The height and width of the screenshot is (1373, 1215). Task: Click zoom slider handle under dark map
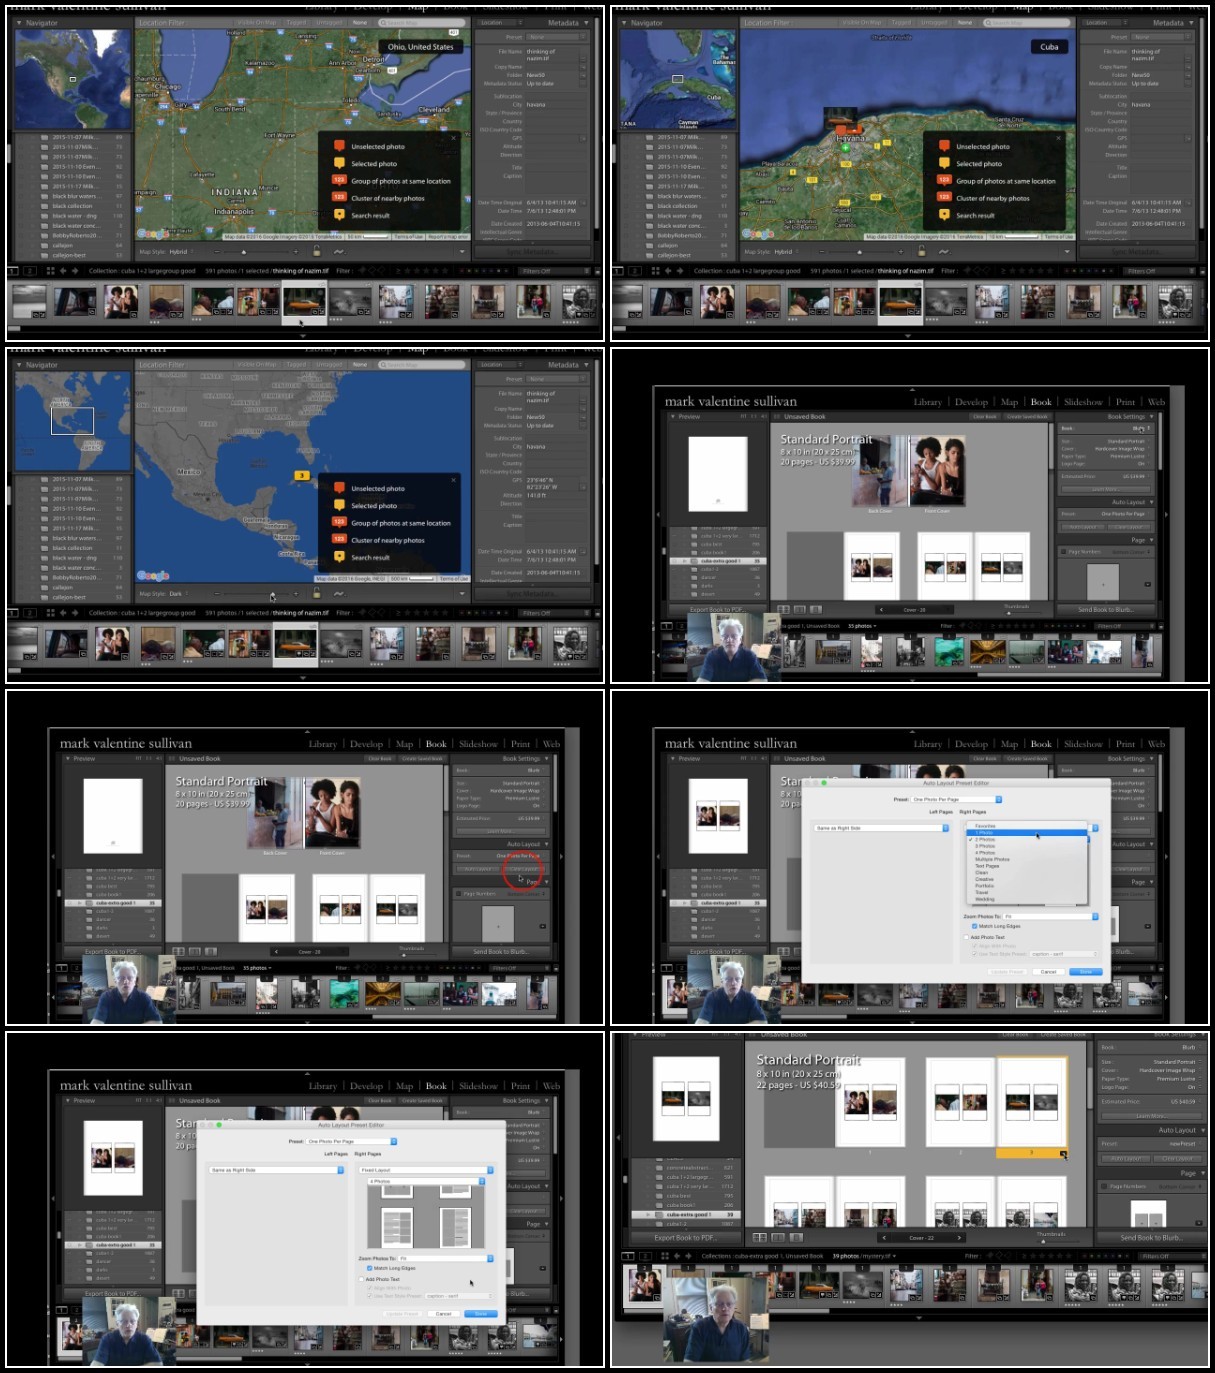[x=272, y=595]
